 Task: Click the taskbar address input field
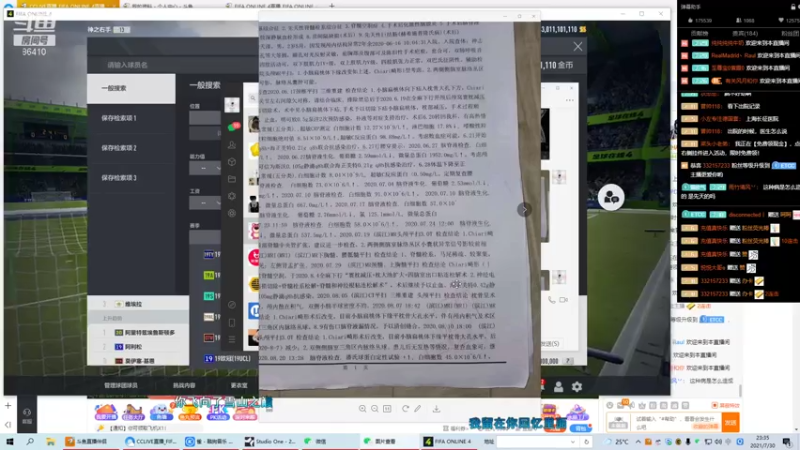(x=538, y=442)
